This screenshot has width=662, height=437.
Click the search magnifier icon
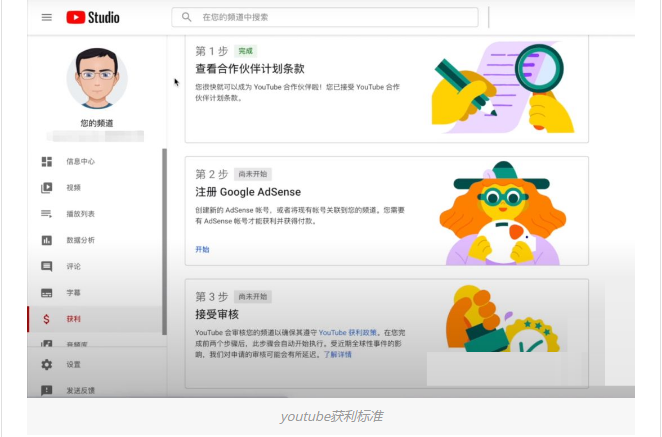186,17
